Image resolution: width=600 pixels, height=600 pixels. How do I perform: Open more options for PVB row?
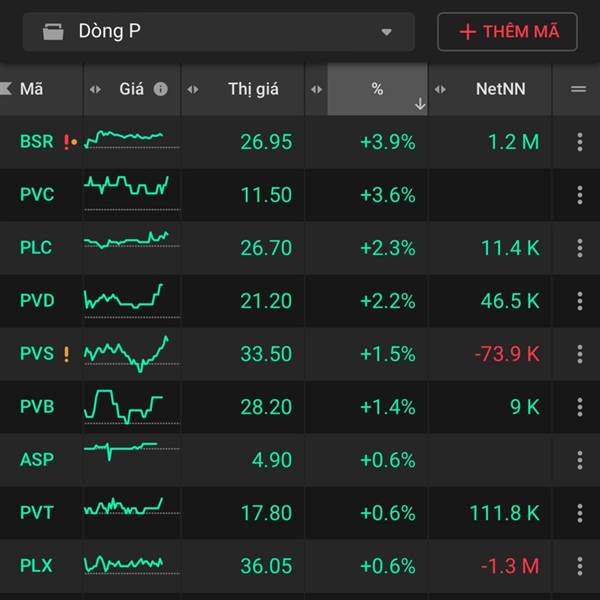tap(580, 407)
